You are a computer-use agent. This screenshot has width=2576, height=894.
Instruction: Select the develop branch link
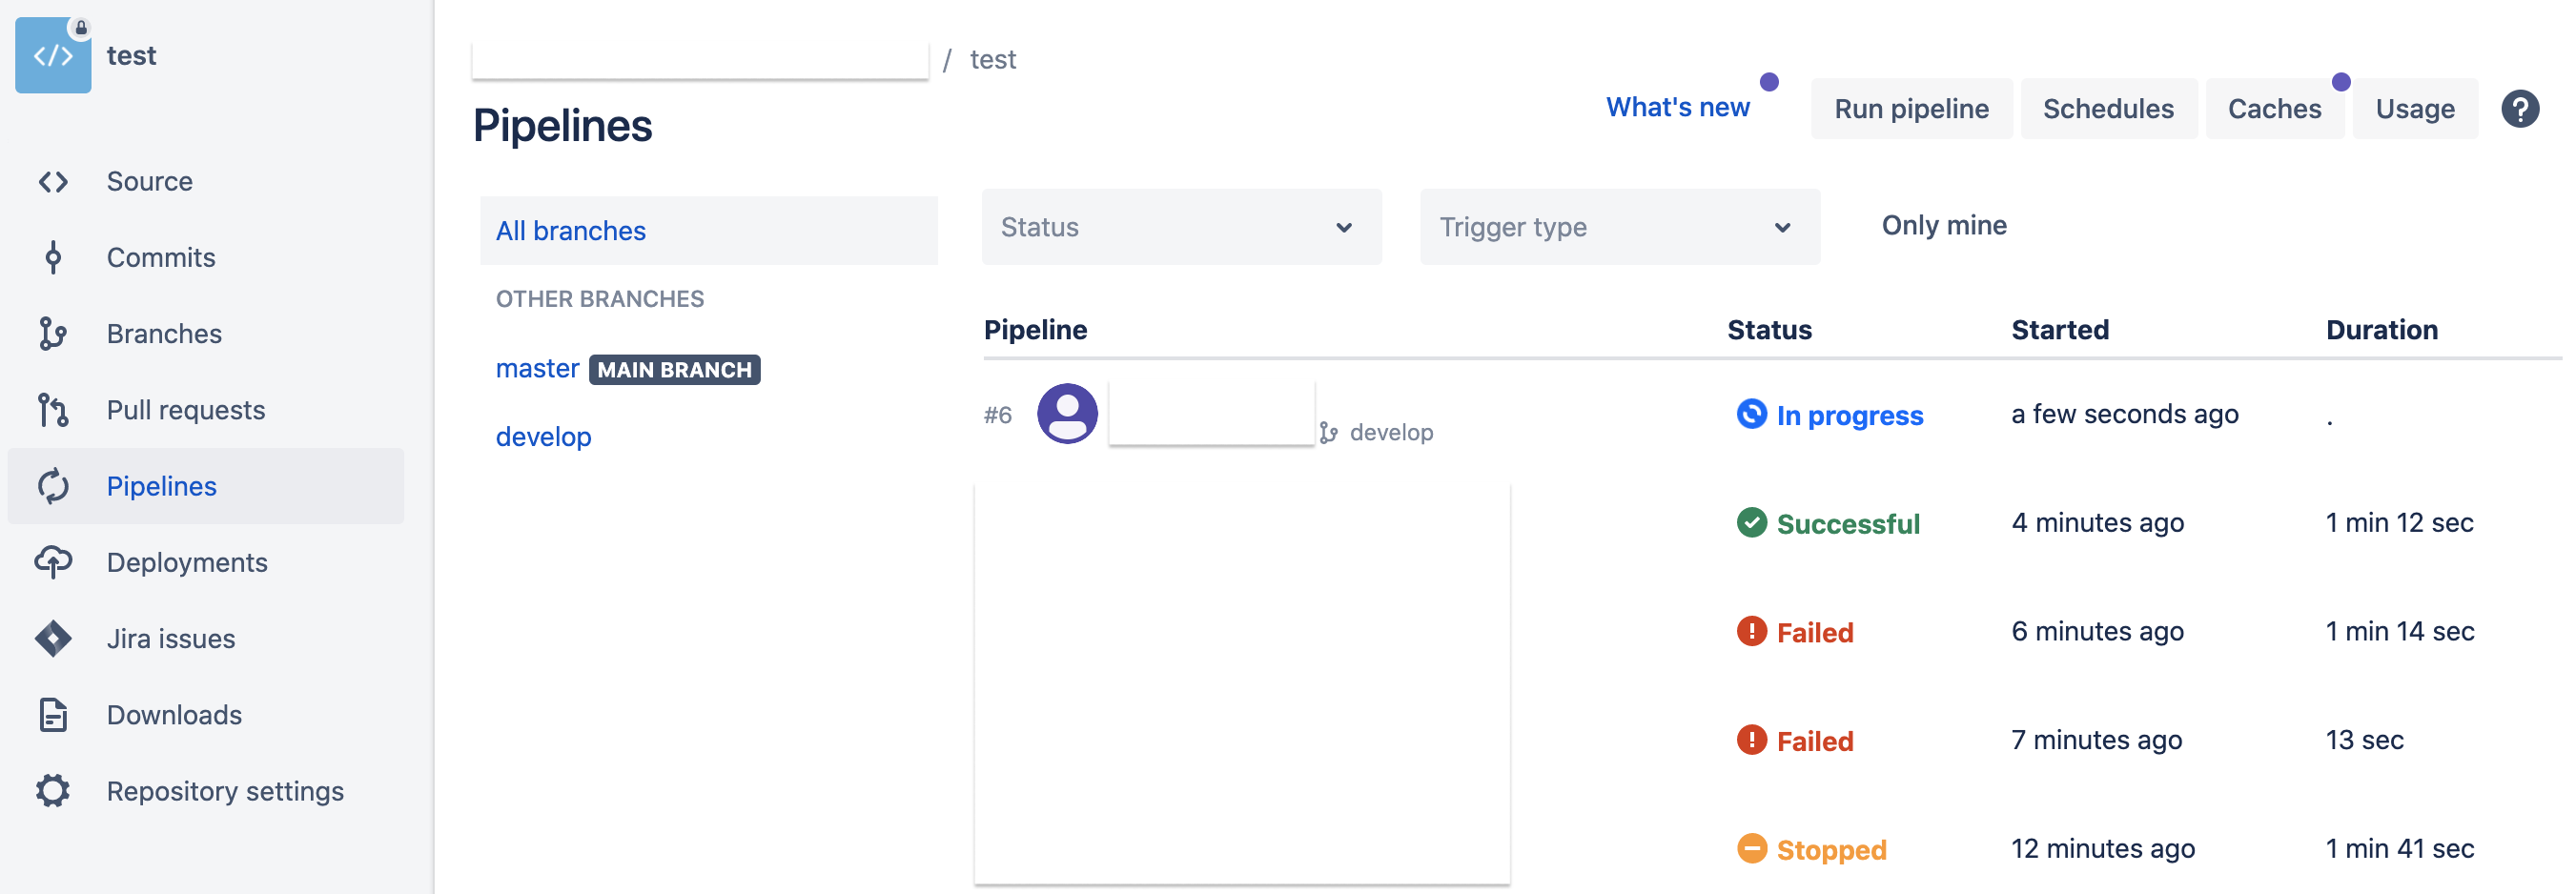click(x=543, y=437)
